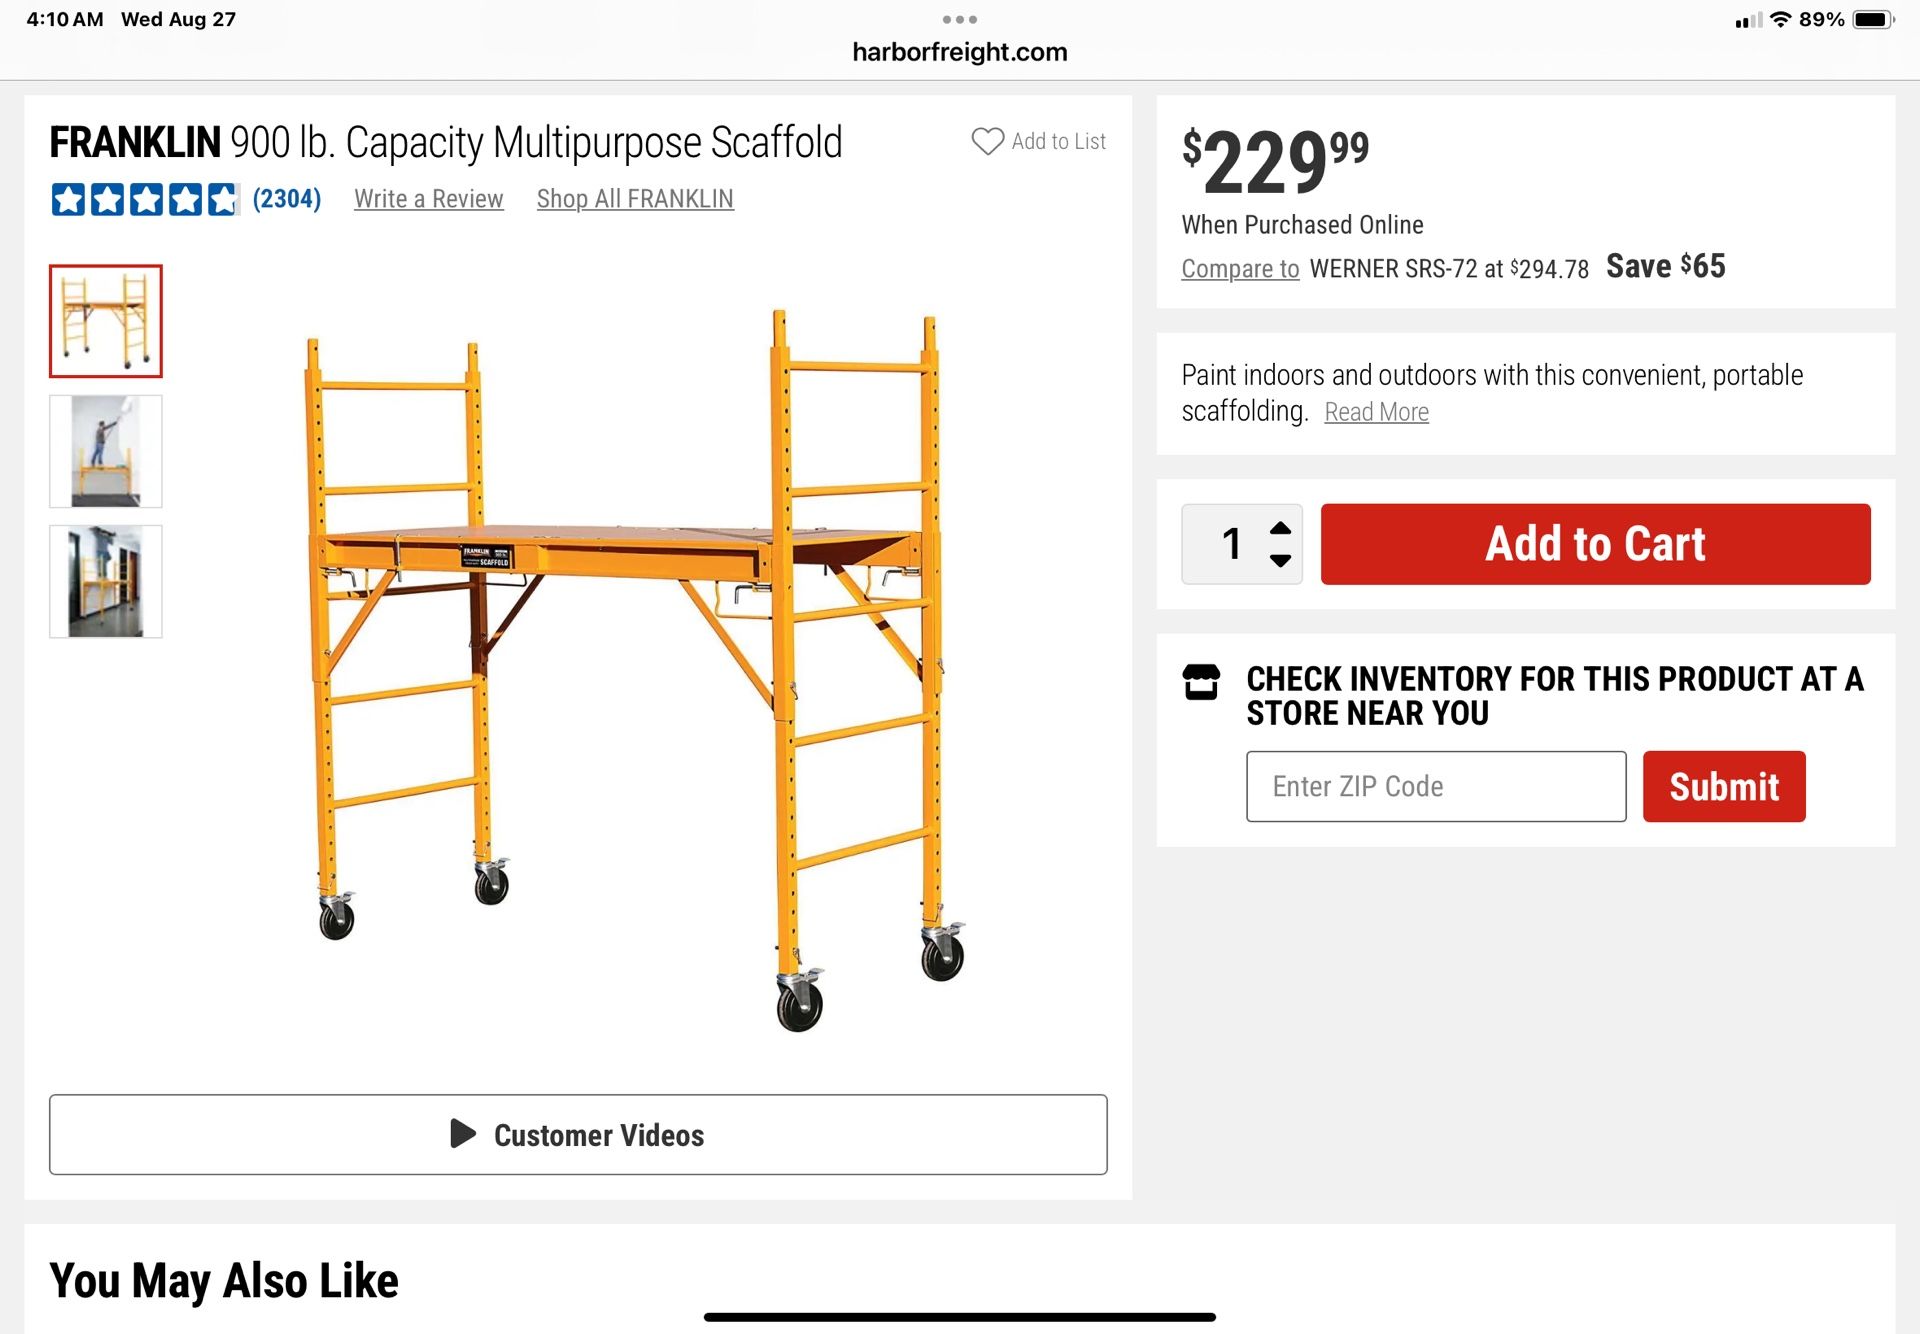1920x1334 pixels.
Task: Tap the battery status icon
Action: [x=1872, y=19]
